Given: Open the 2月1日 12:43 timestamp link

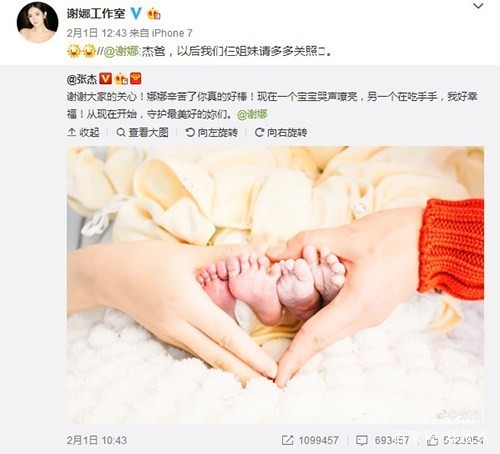Looking at the screenshot, I should point(97,33).
